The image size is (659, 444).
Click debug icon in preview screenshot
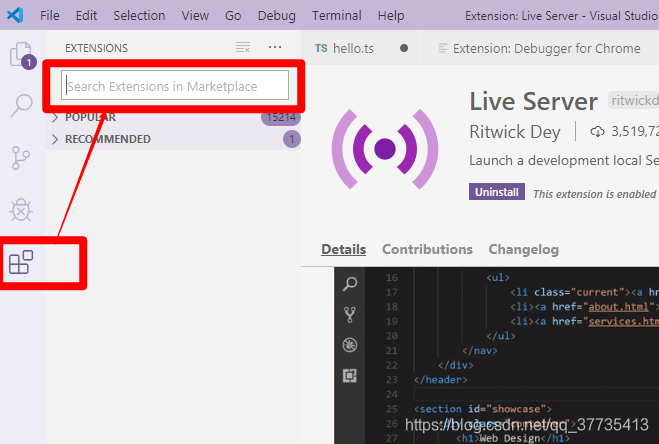click(350, 345)
